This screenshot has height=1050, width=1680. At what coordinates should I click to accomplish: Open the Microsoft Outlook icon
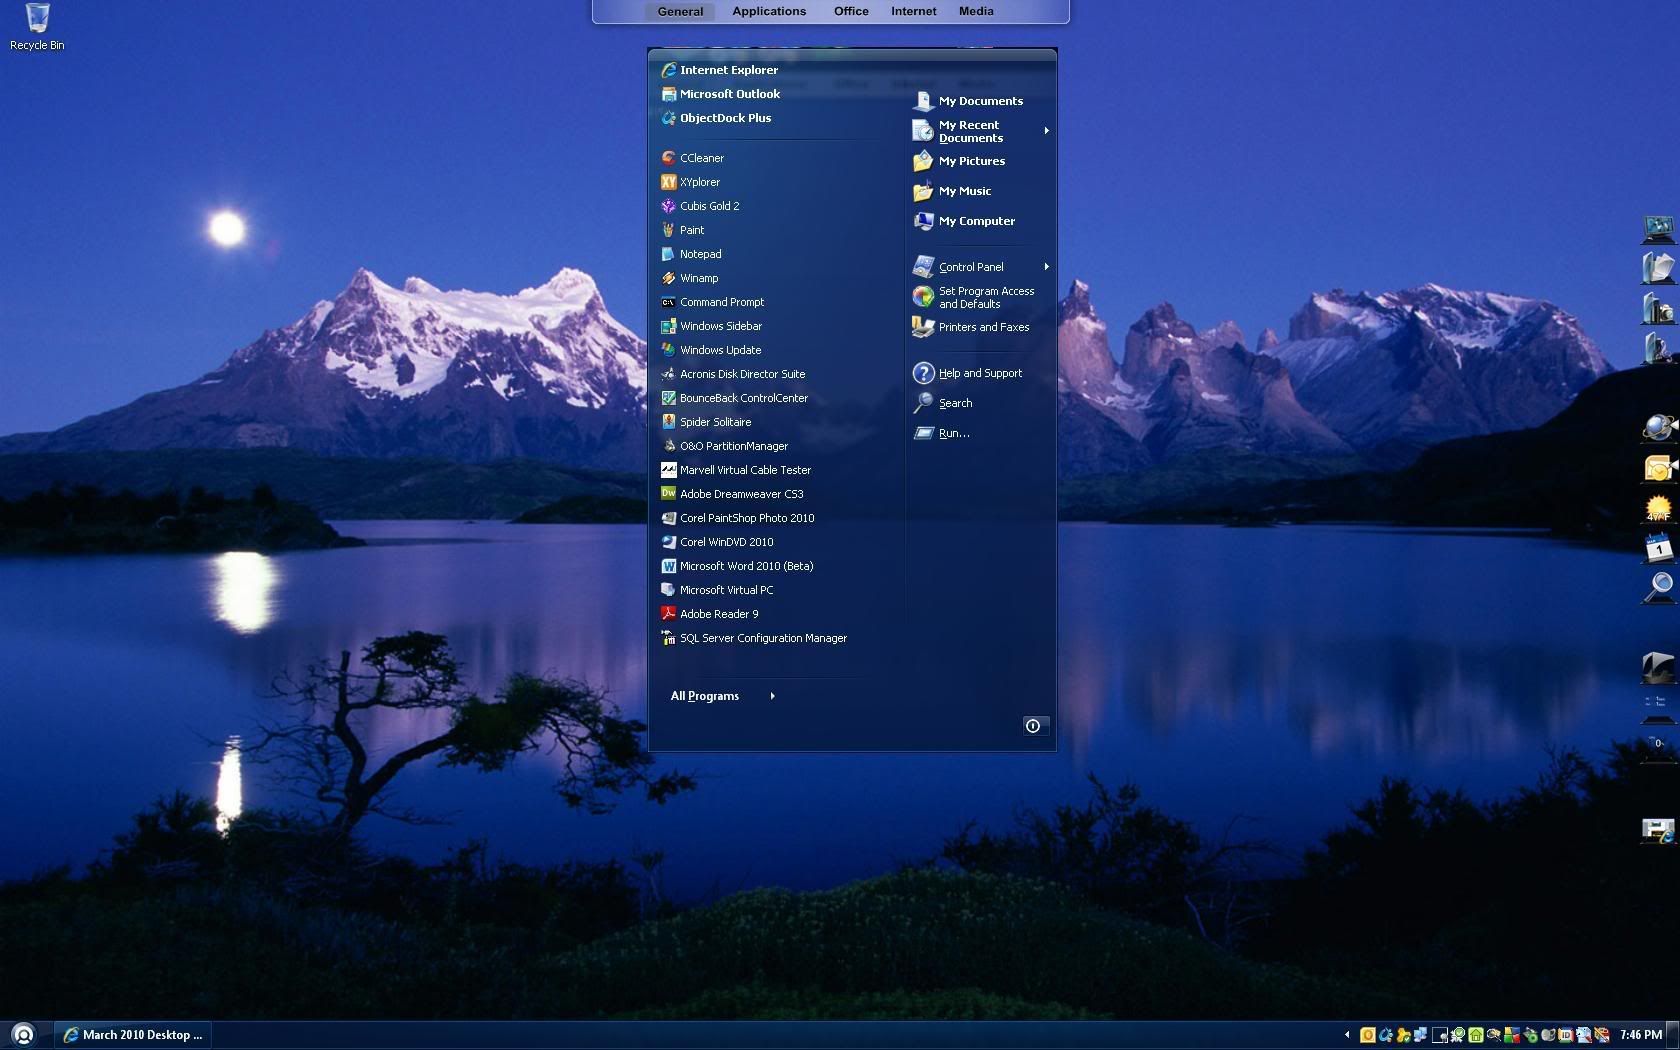point(668,94)
